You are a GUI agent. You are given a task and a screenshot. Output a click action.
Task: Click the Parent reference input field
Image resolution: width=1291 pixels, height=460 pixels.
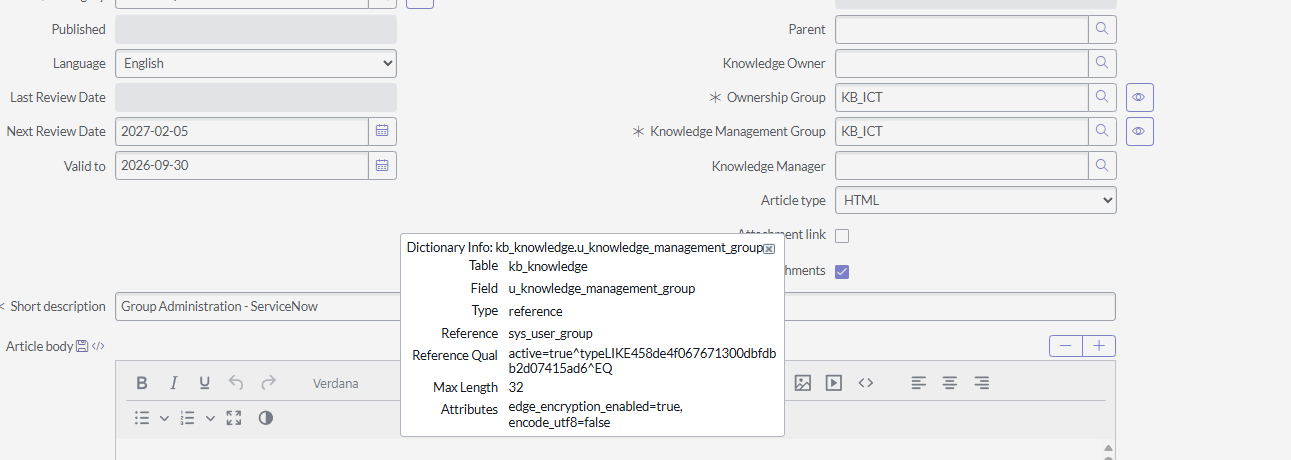[962, 29]
